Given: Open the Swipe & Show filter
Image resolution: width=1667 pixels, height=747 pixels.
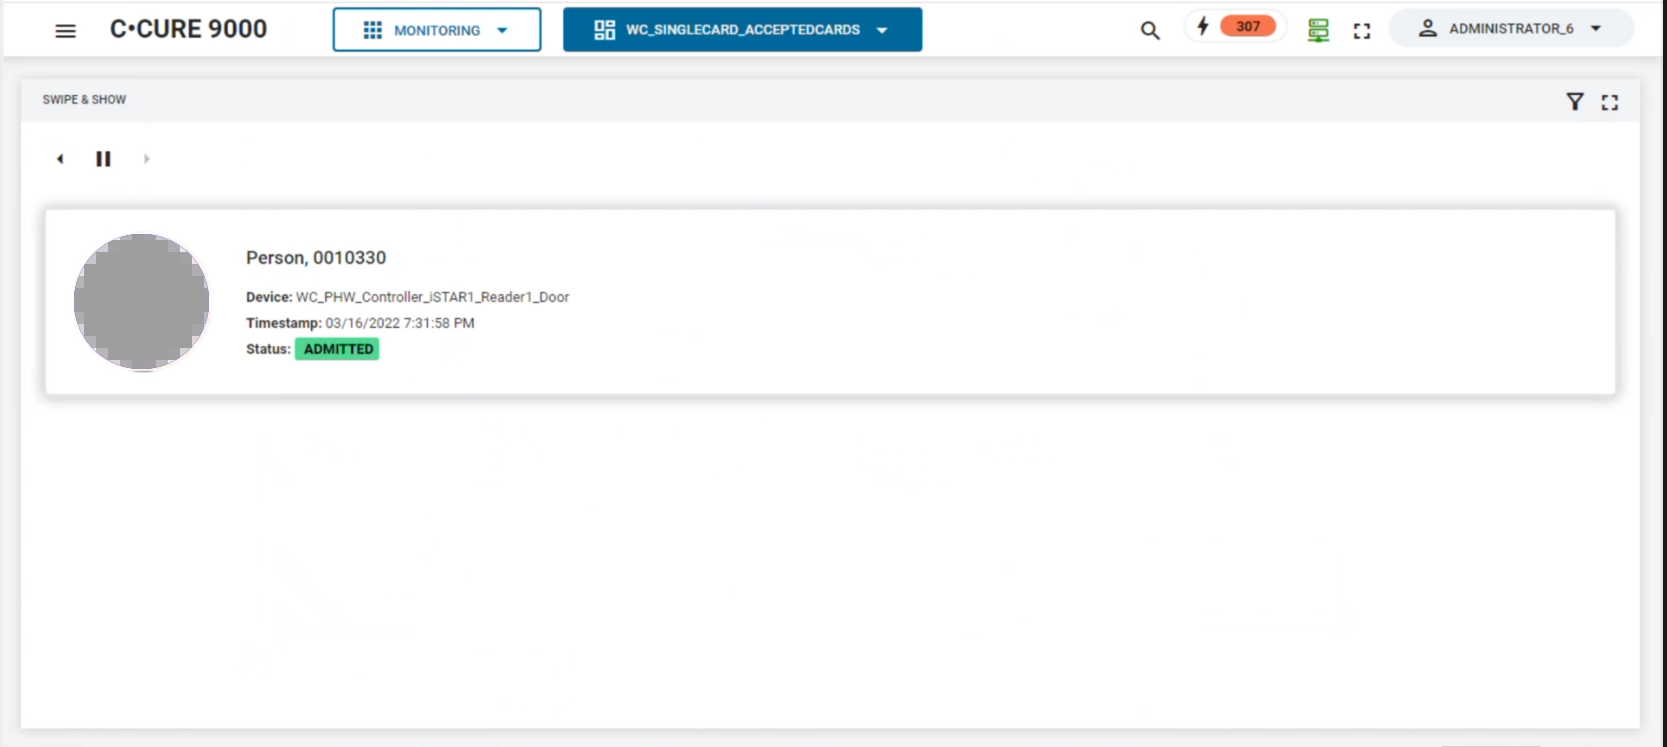Looking at the screenshot, I should [x=1574, y=102].
